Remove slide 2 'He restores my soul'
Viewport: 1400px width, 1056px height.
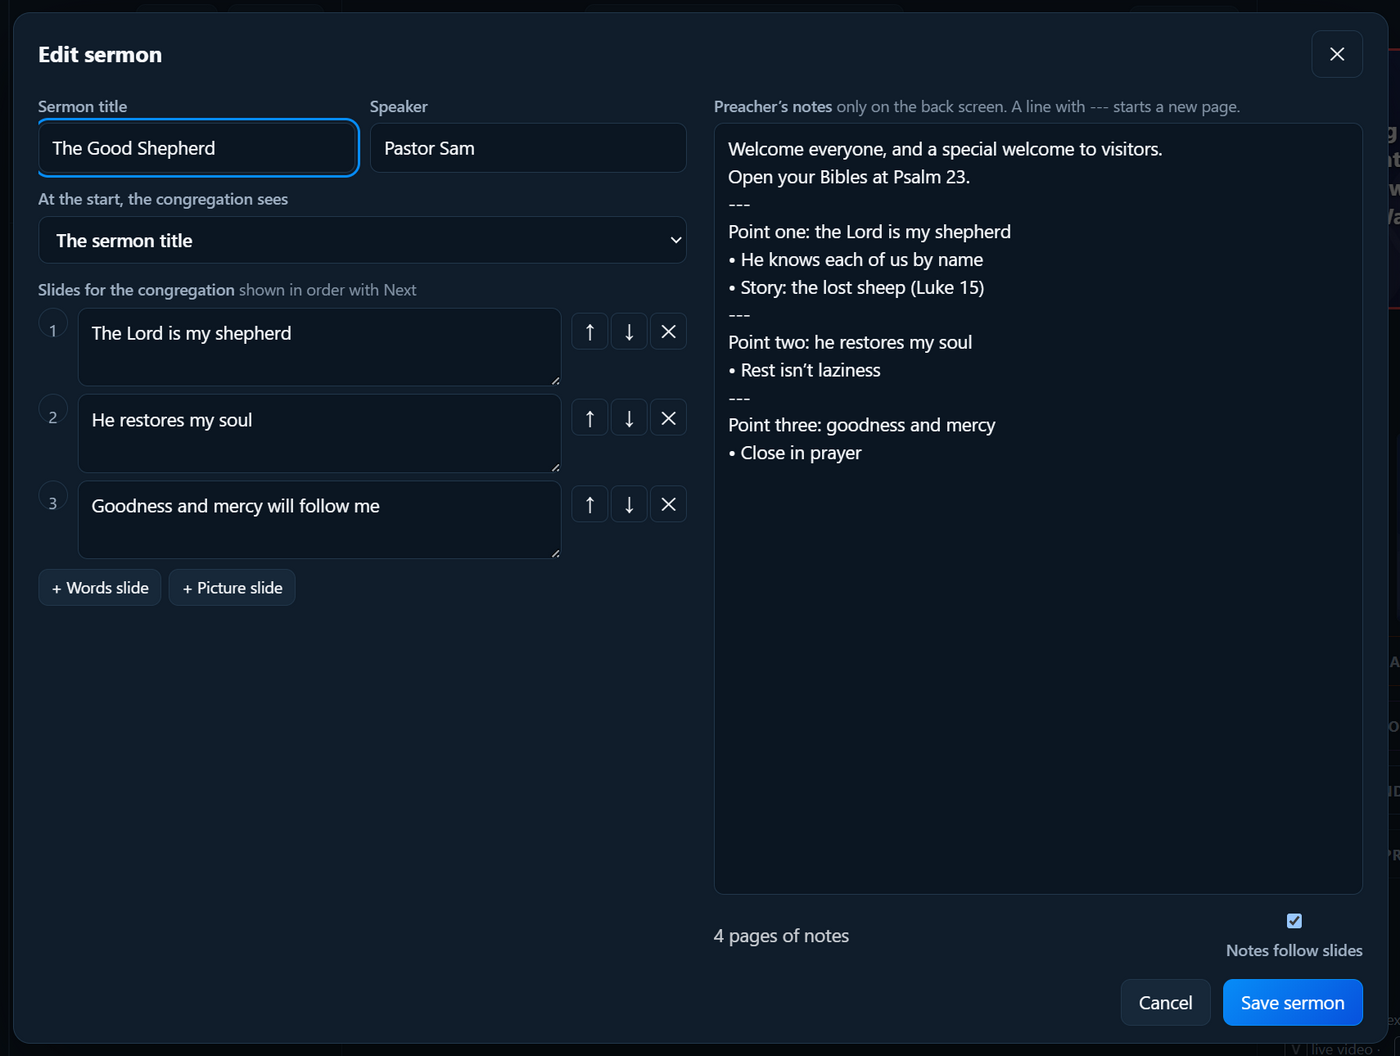pyautogui.click(x=669, y=418)
